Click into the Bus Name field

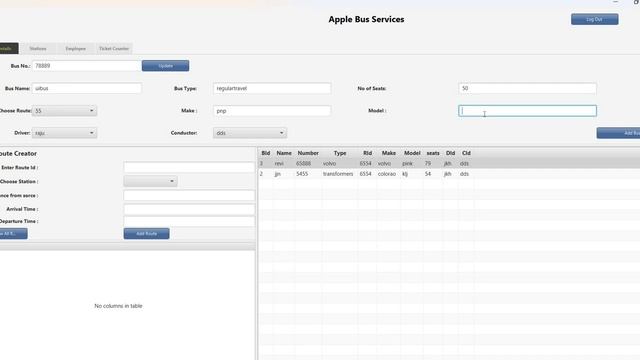click(87, 88)
